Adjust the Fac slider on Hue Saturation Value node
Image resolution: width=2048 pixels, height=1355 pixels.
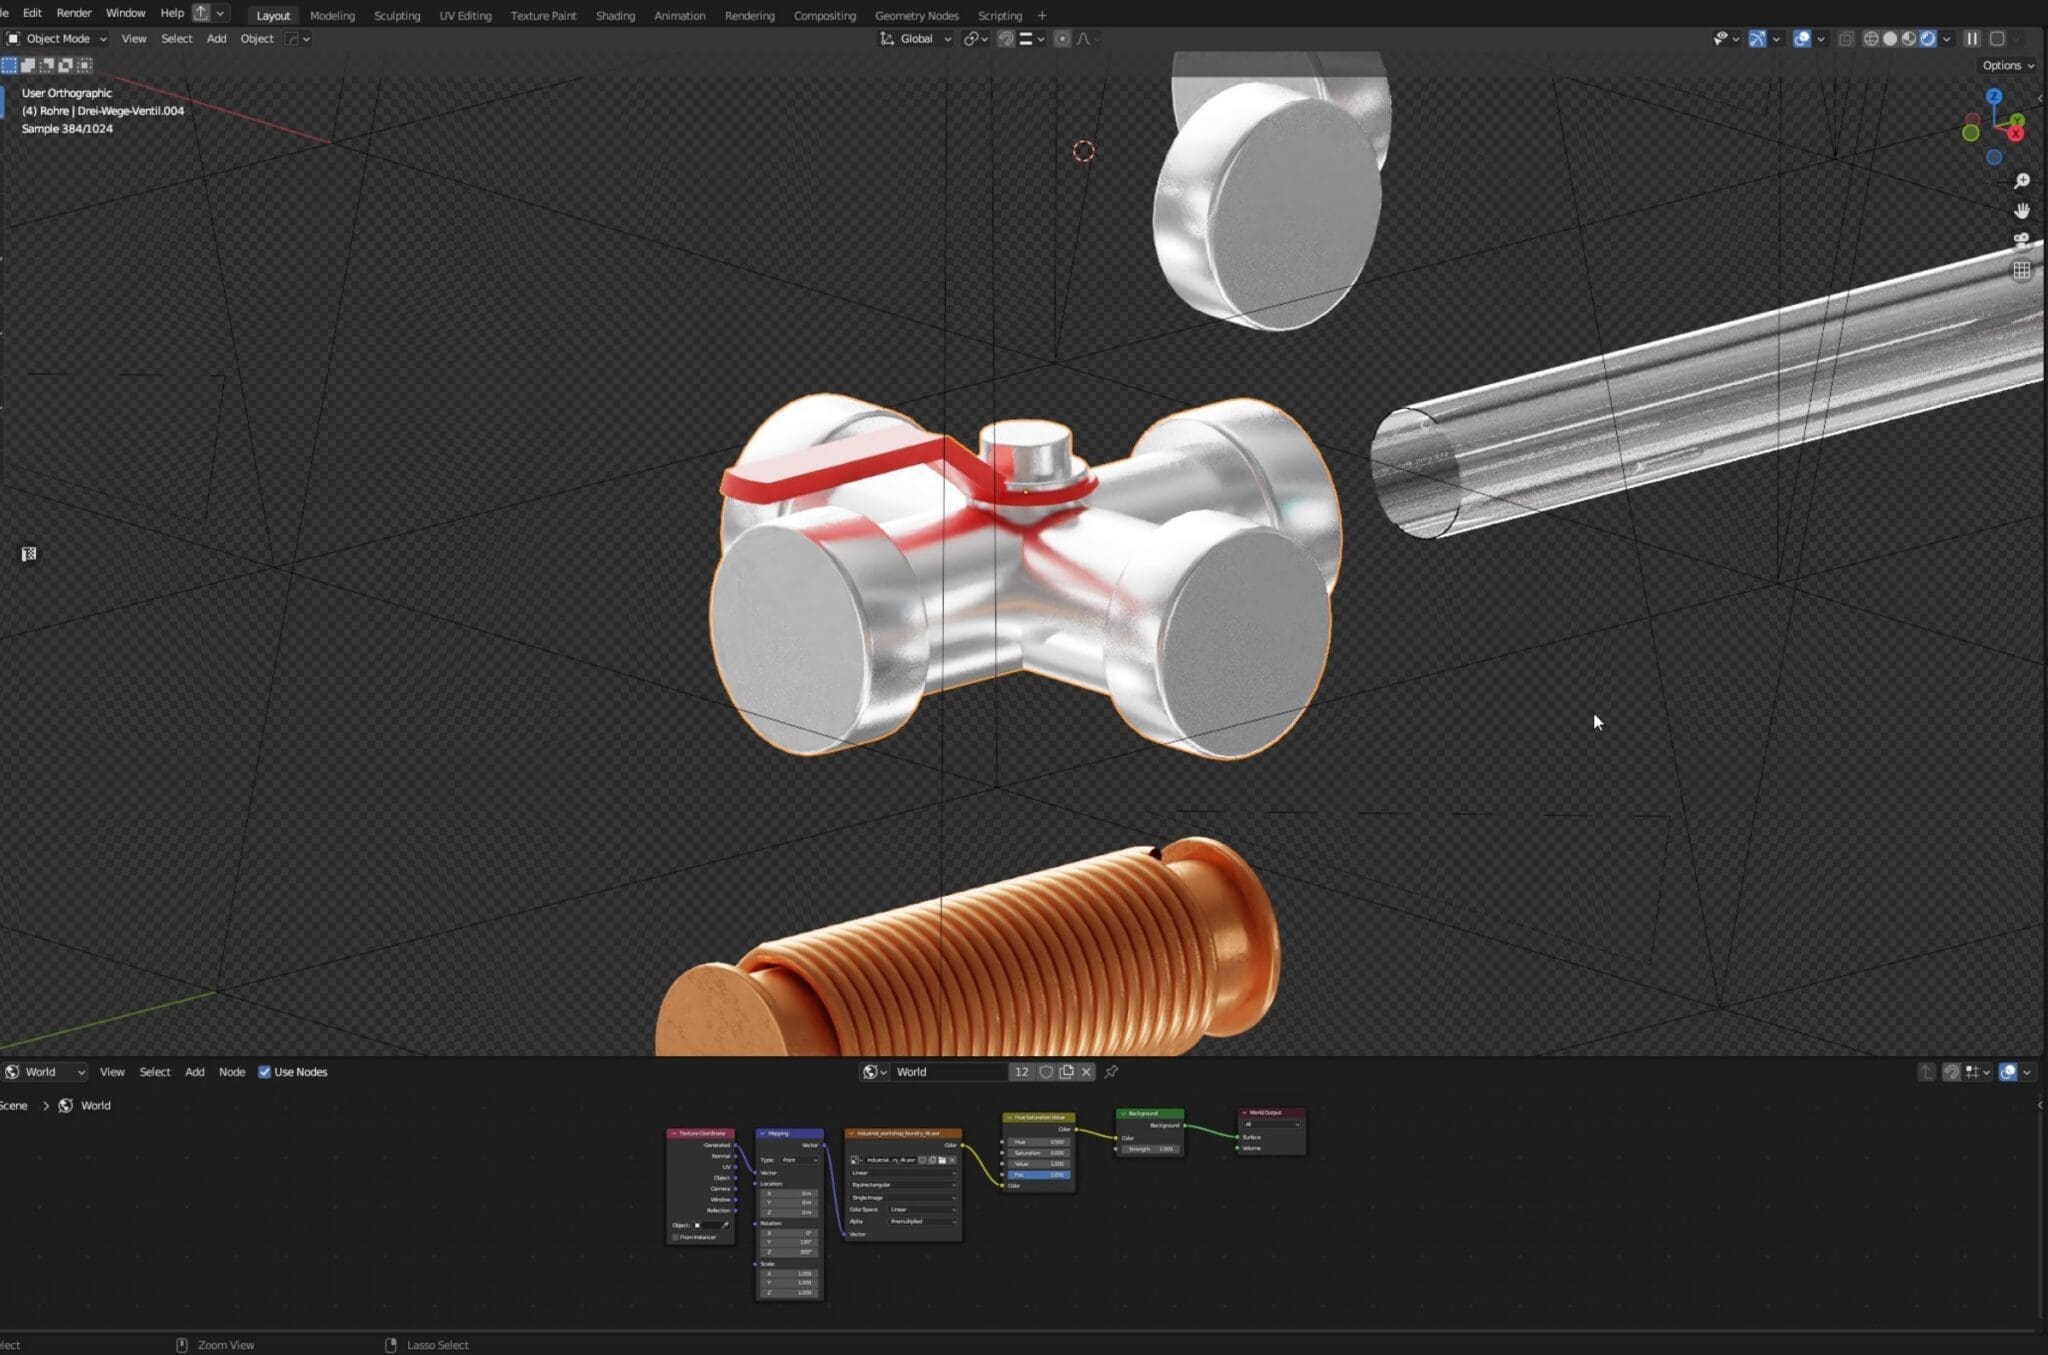click(1040, 1174)
